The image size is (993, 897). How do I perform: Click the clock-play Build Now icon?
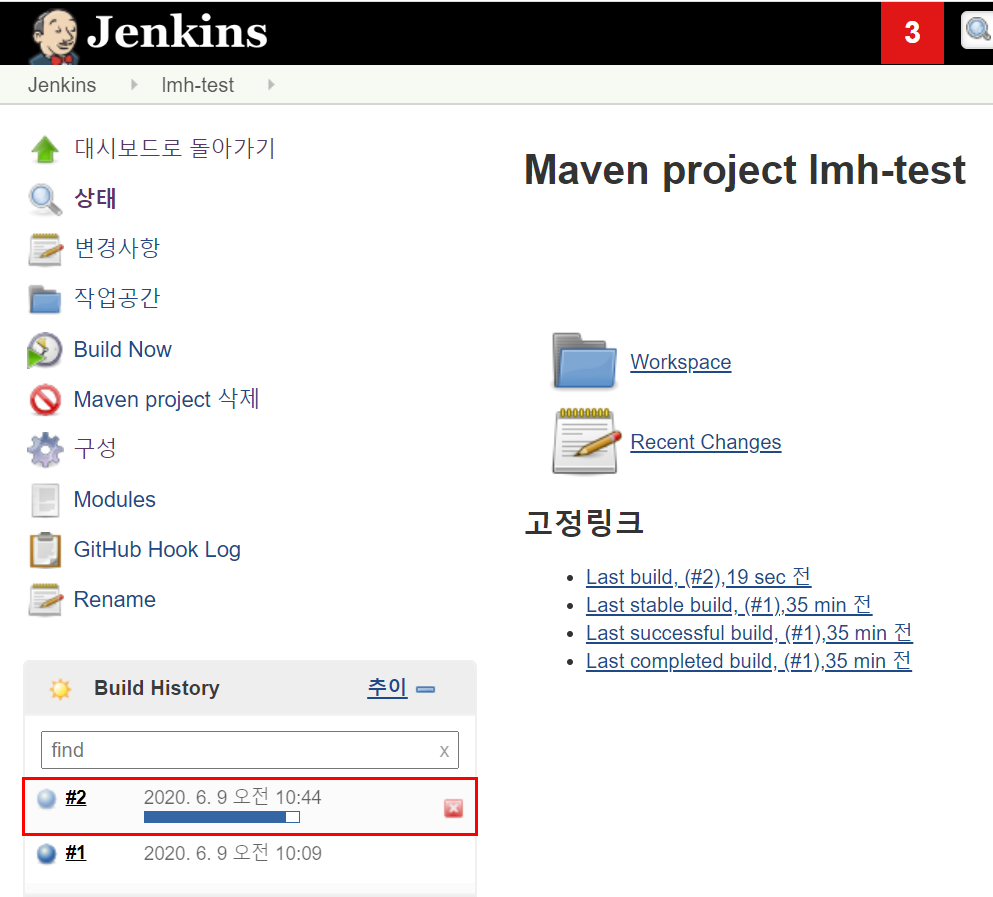[x=44, y=350]
